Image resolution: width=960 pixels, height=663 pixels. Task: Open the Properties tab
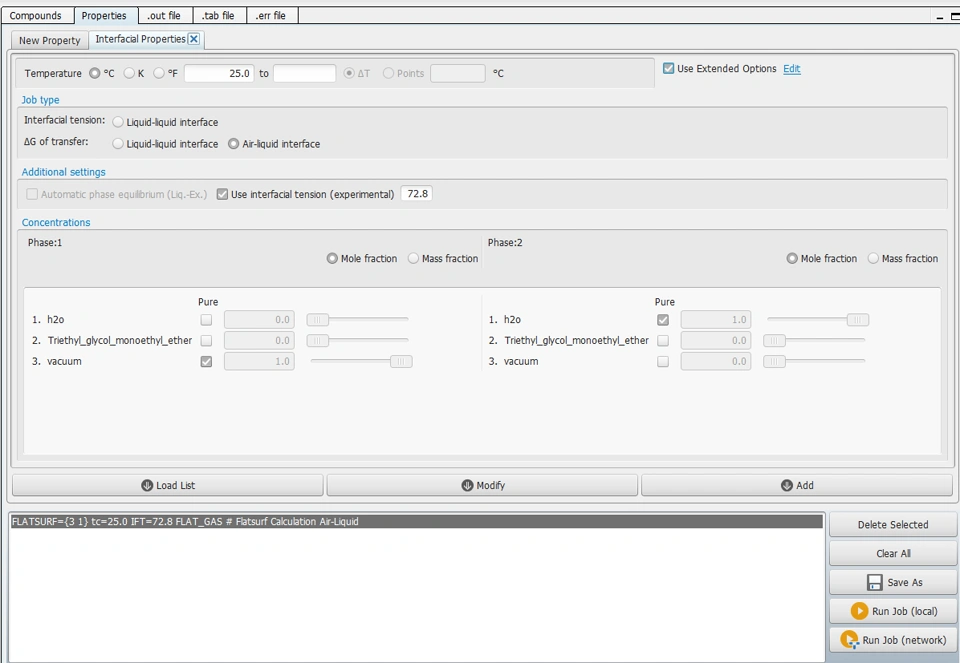104,15
